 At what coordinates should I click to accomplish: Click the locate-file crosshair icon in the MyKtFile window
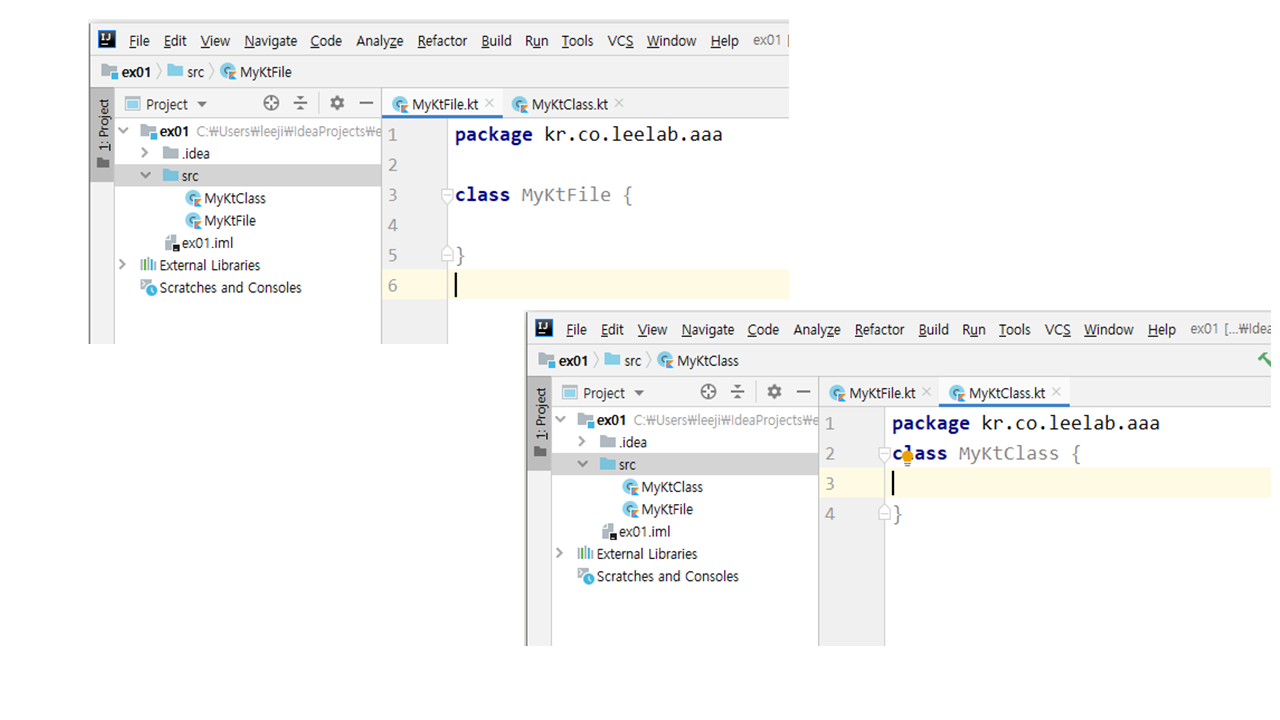tap(271, 103)
